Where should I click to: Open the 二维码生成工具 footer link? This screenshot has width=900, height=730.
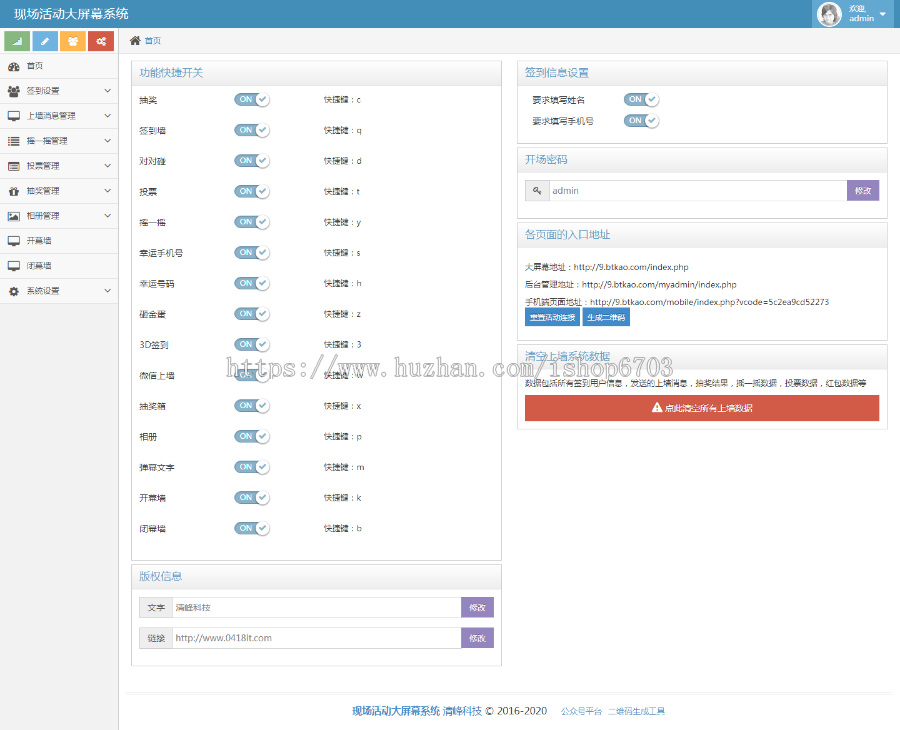coord(636,711)
